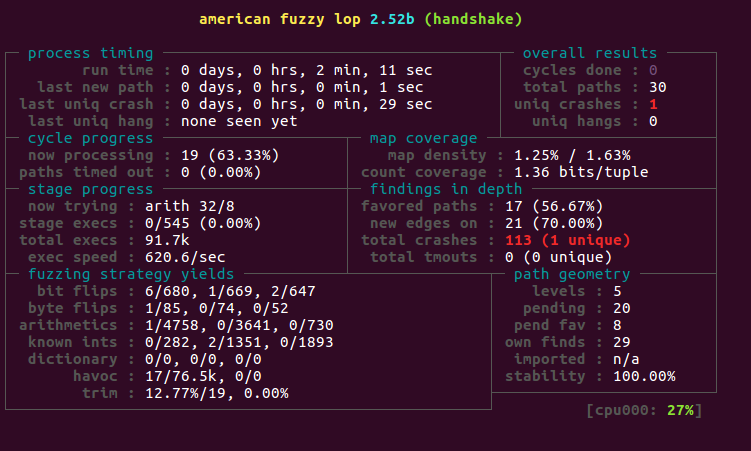Screen dimensions: 751x451
Task: Select arithmetics '1/4758, 0/3641, 0/730'
Action: [239, 325]
